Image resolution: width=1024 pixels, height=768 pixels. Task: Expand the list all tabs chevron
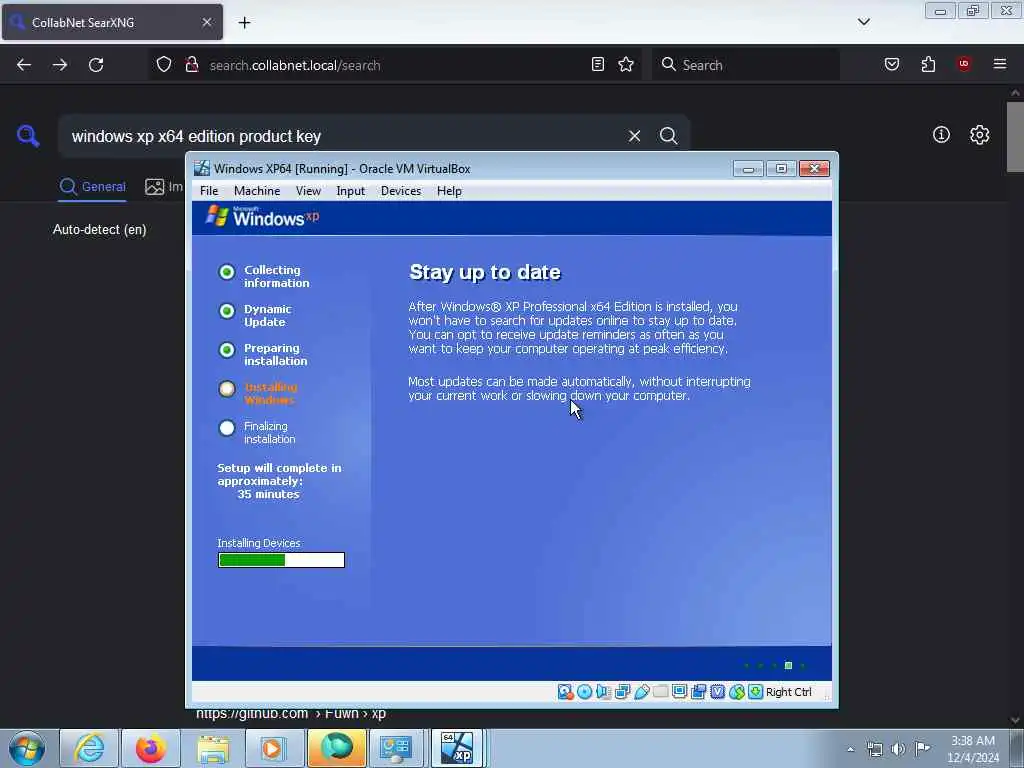click(863, 22)
